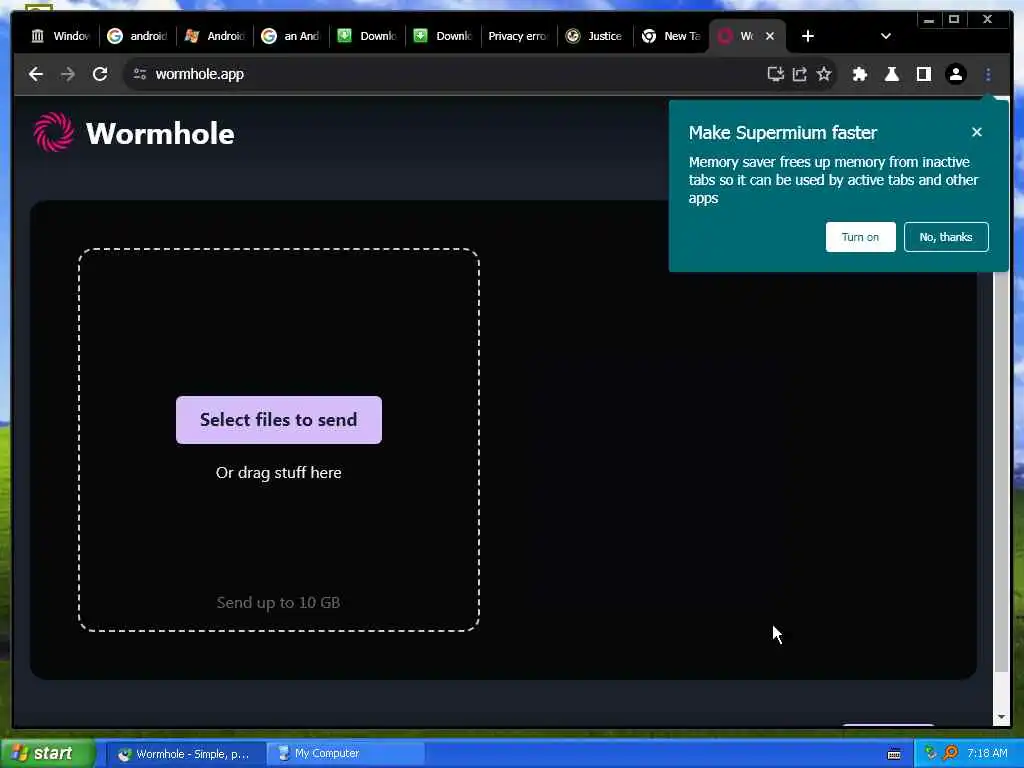Switch to the Android tab with Windows flag icon
Image resolution: width=1024 pixels, height=768 pixels.
pyautogui.click(x=215, y=36)
